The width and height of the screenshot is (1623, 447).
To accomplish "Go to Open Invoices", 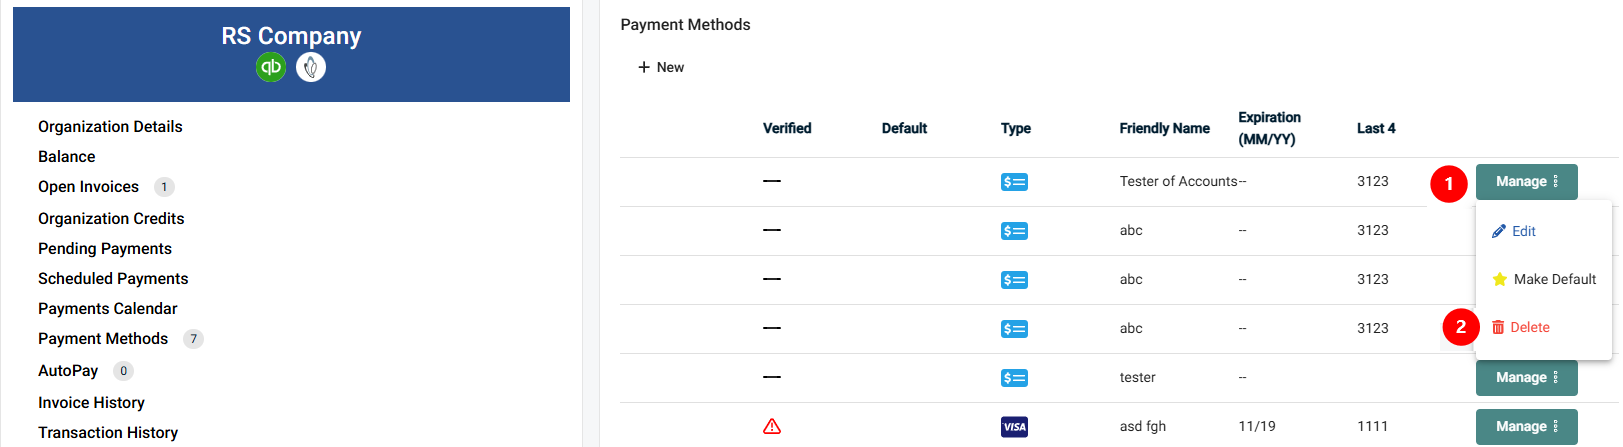I will point(88,187).
